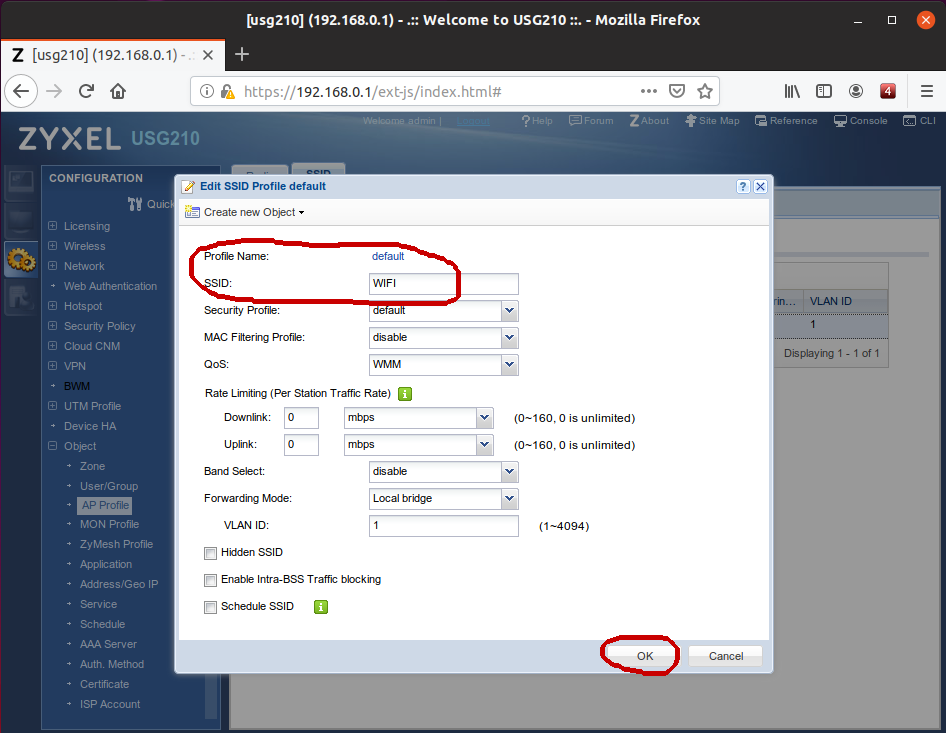Enable the Hidden SSID checkbox
946x733 pixels.
coord(210,553)
